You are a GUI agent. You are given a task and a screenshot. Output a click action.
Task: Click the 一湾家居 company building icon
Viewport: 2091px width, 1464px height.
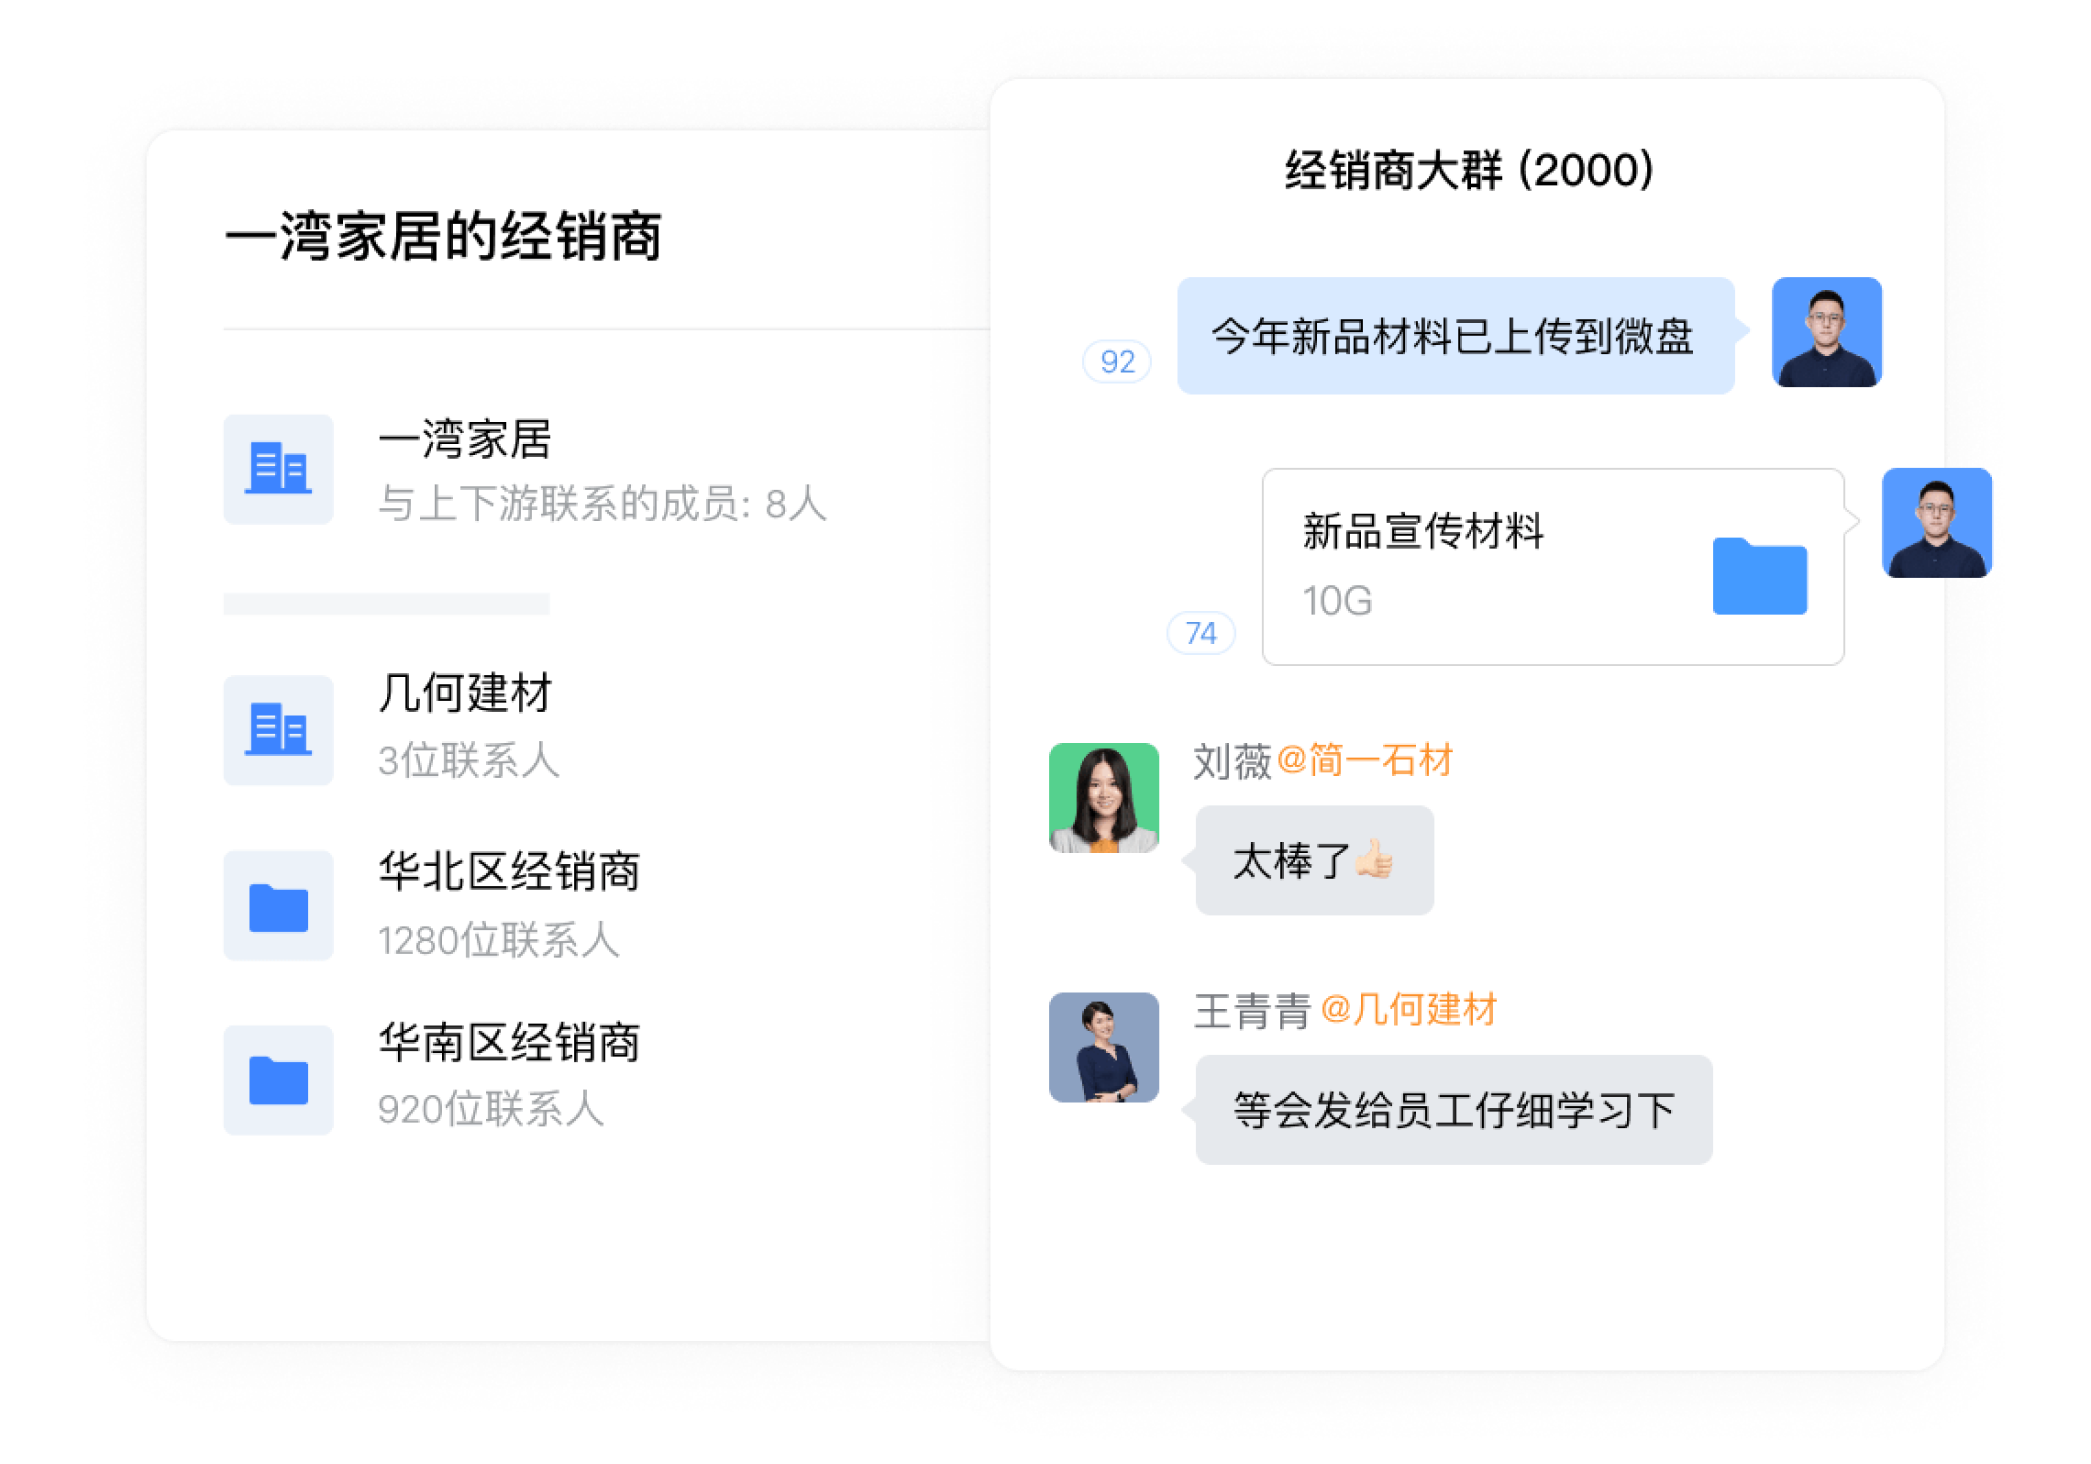278,469
